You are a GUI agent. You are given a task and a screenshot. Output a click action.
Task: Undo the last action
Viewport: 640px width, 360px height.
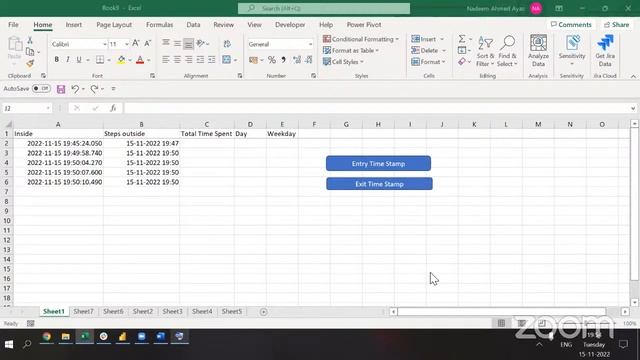pos(75,89)
